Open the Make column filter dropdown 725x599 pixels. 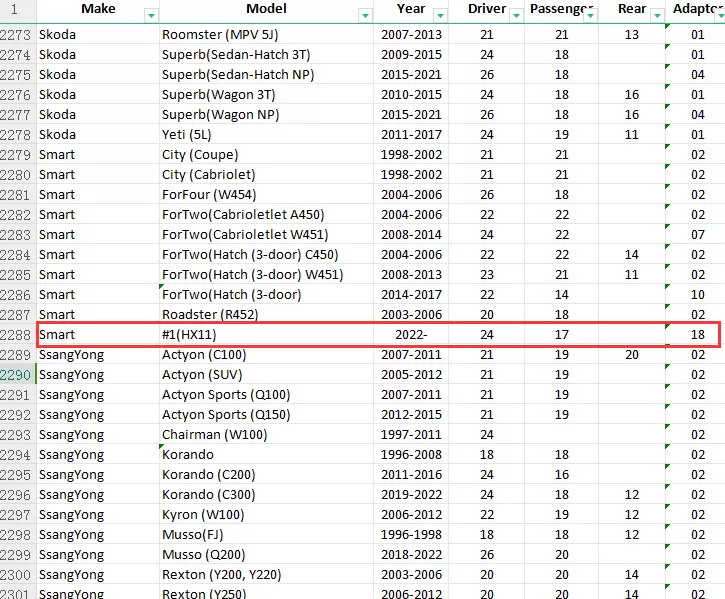pos(151,16)
